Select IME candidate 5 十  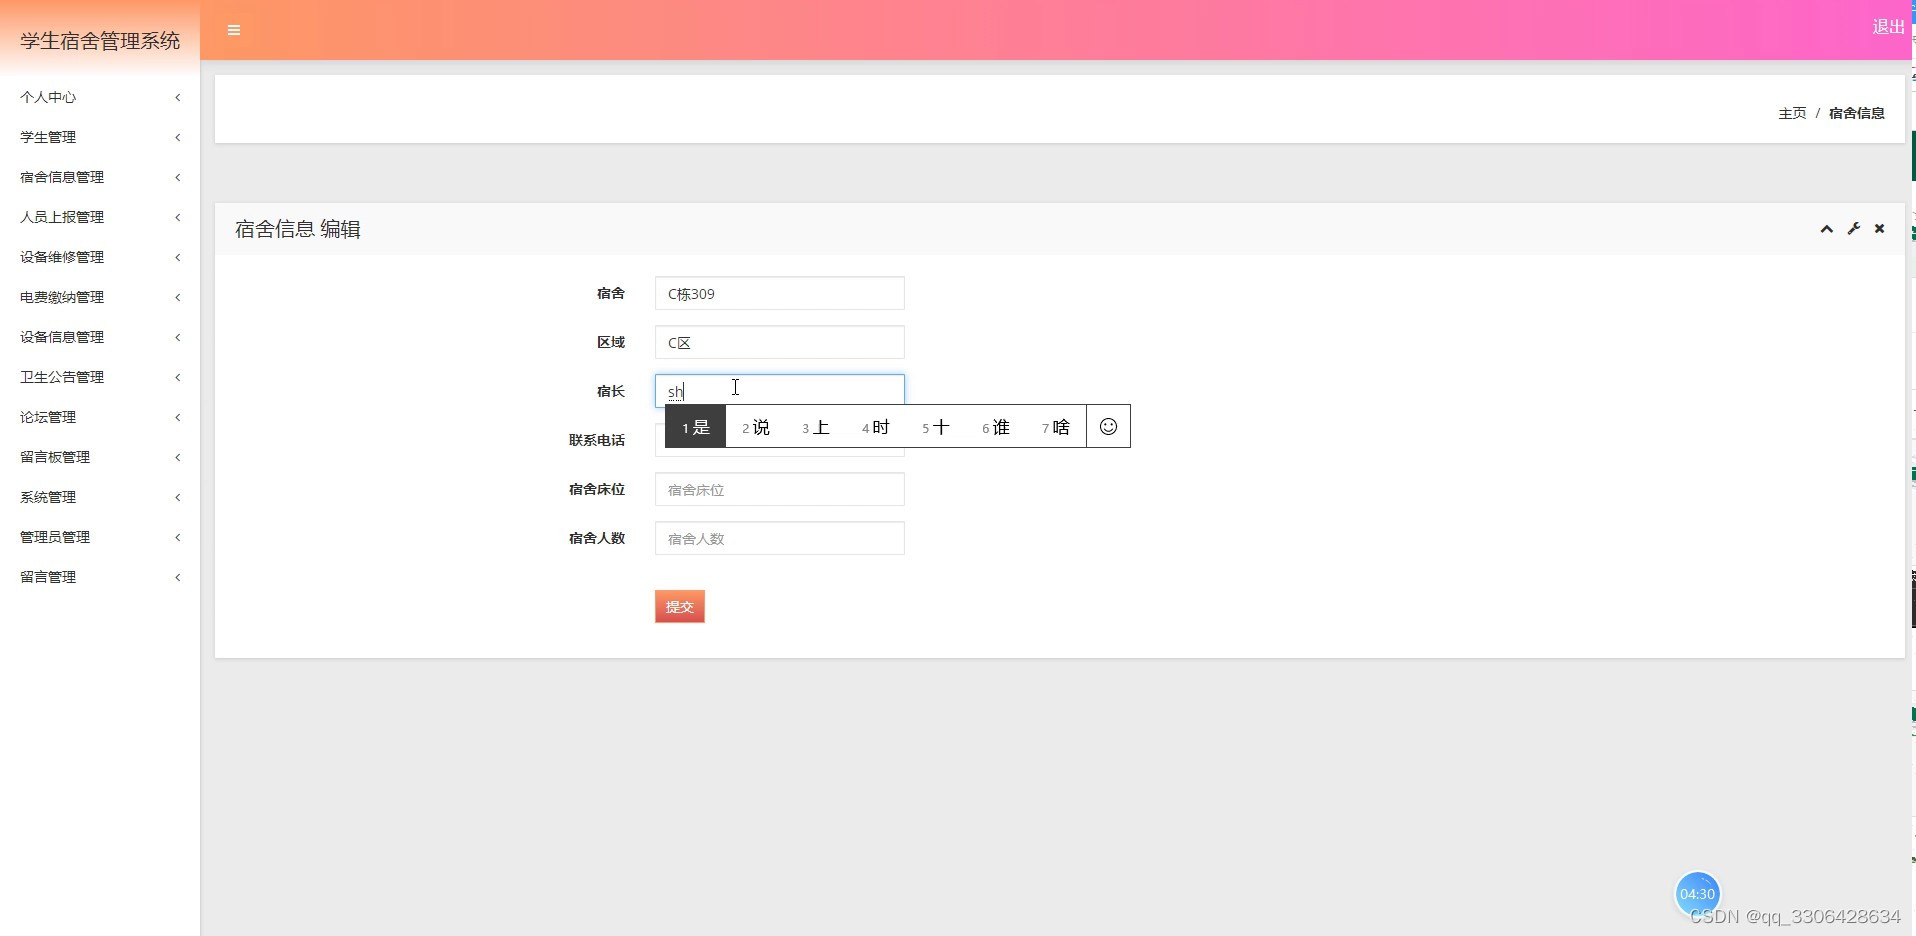(x=936, y=427)
